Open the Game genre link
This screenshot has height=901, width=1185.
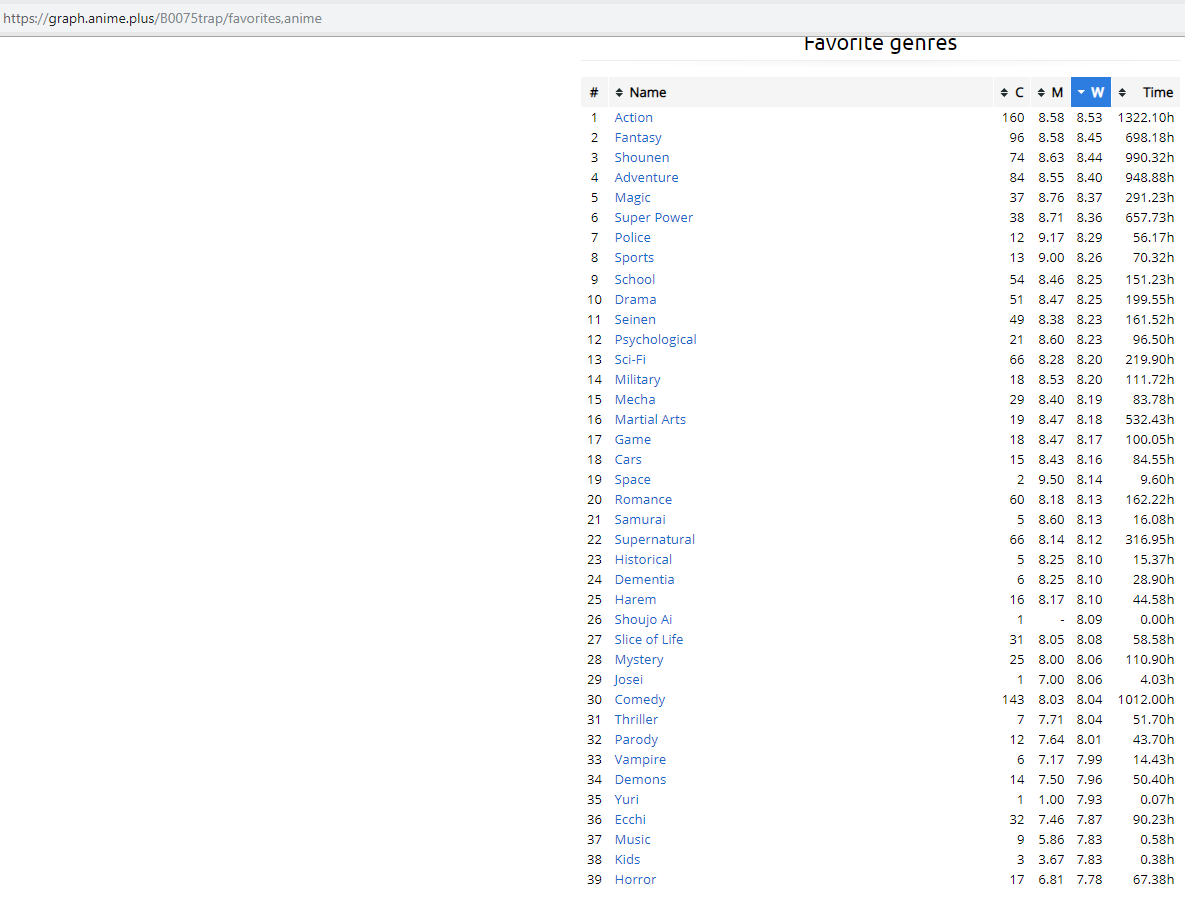[633, 440]
